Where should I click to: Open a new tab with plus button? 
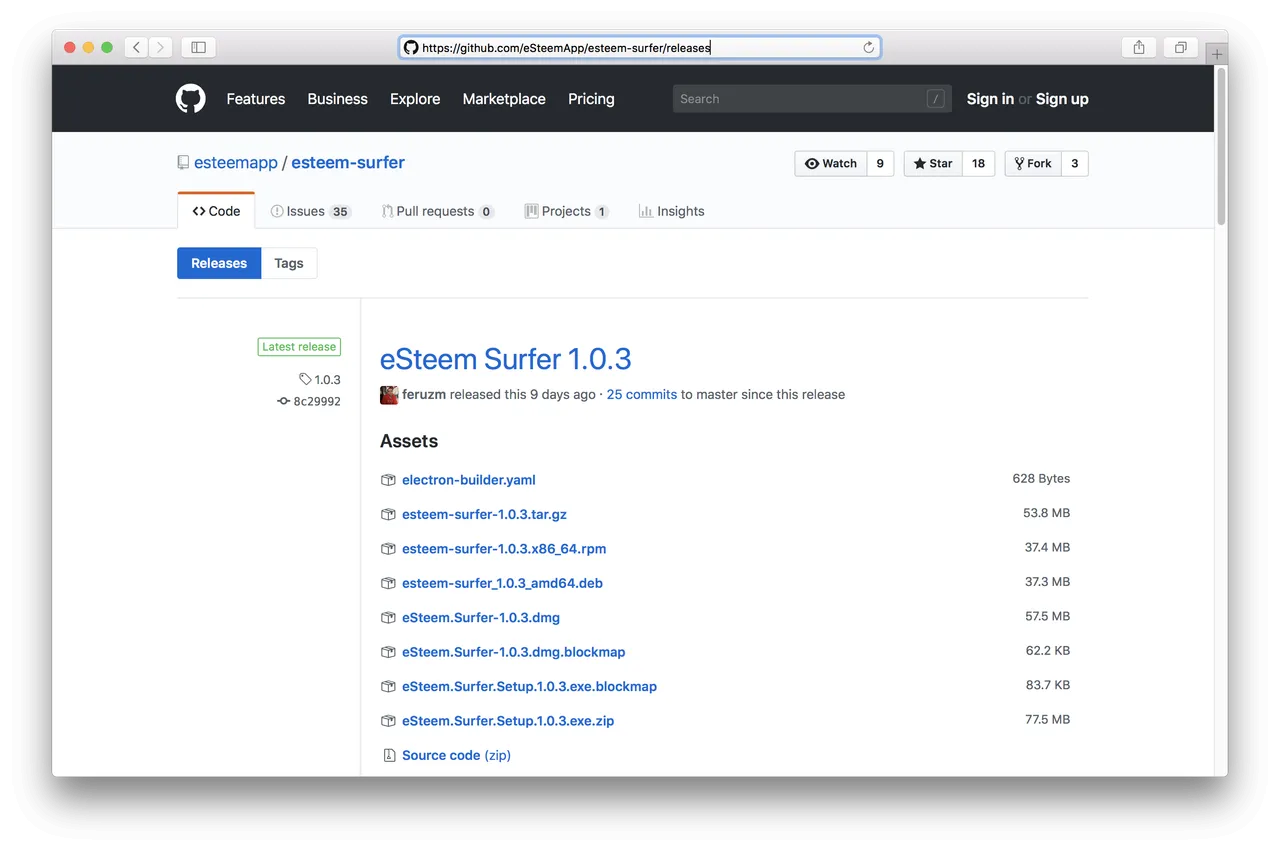coord(1217,54)
